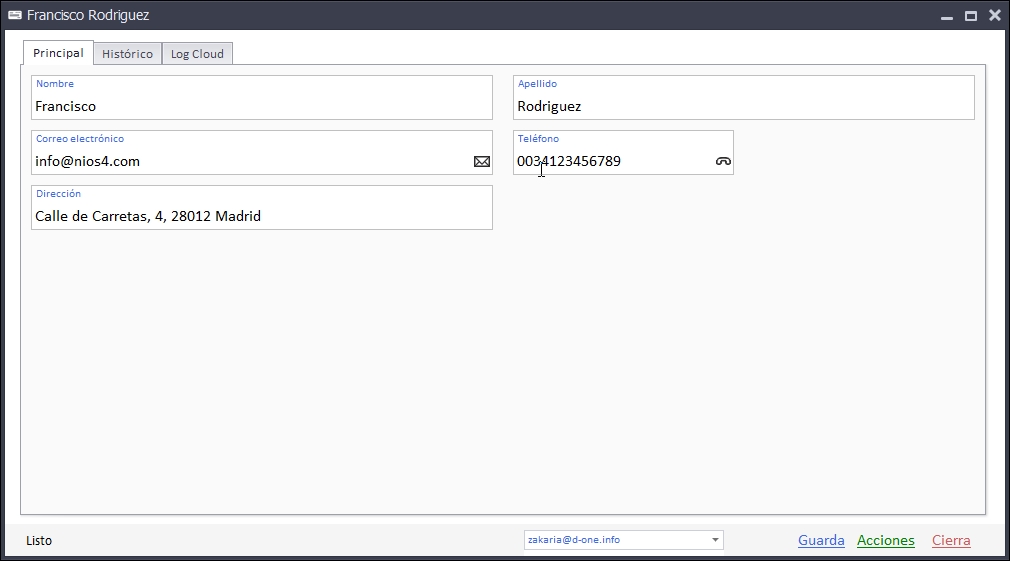Click into the Apellido field with Rodriguez
Viewport: 1010px width, 561px height.
[x=743, y=106]
